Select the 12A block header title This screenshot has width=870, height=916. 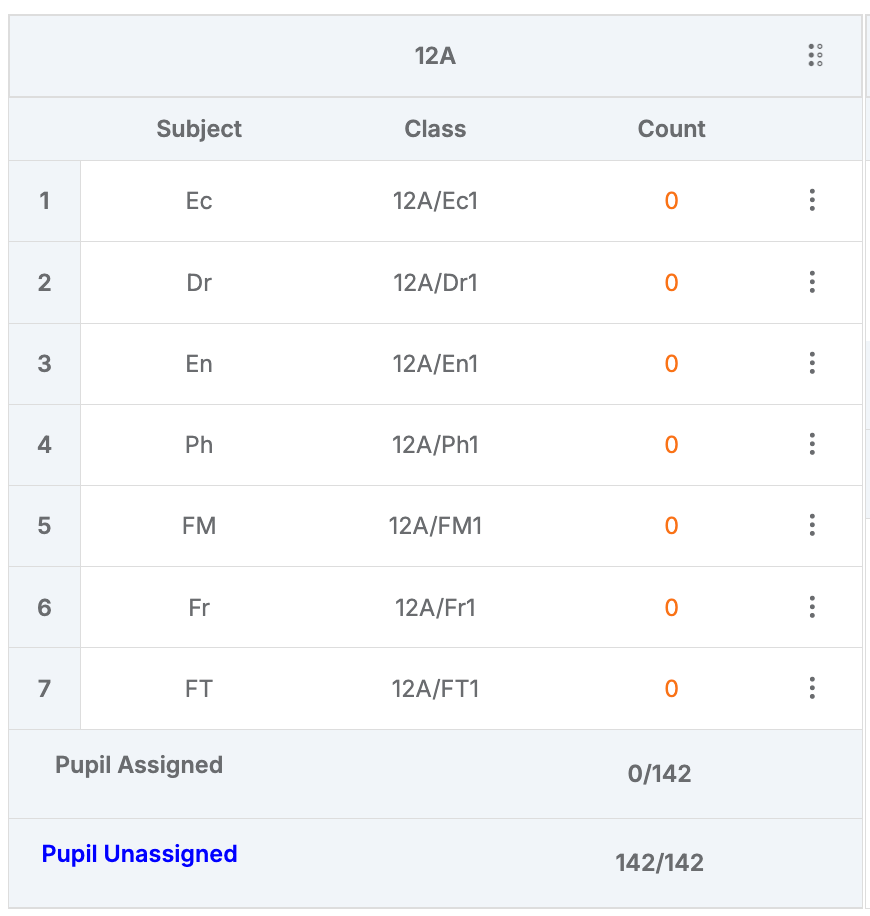[435, 56]
